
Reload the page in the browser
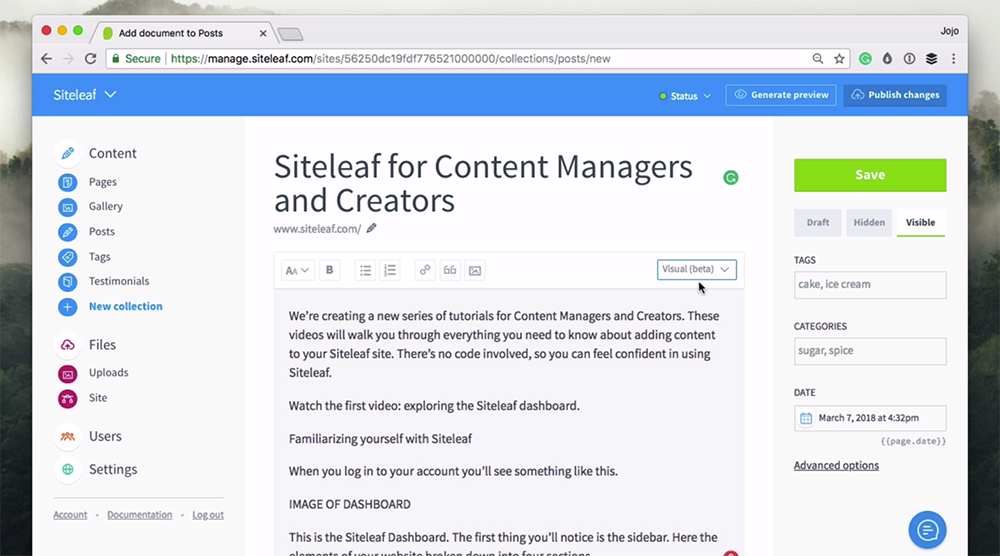pos(91,59)
